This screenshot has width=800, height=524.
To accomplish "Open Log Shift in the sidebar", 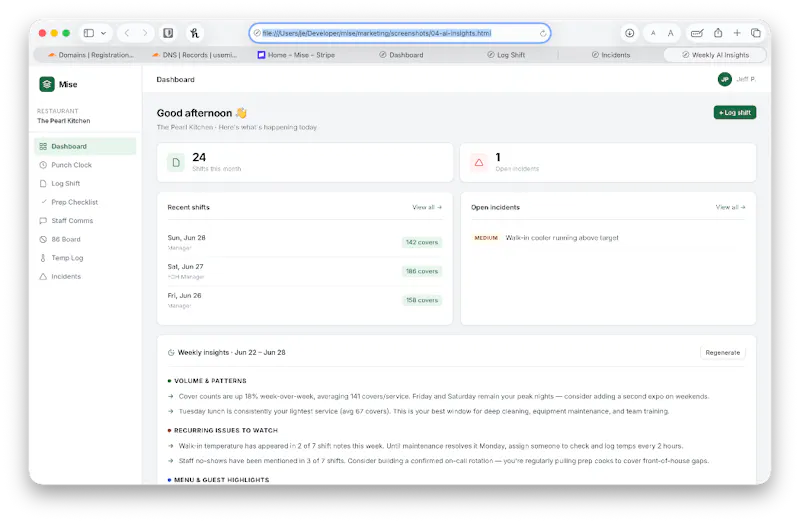I will click(85, 184).
